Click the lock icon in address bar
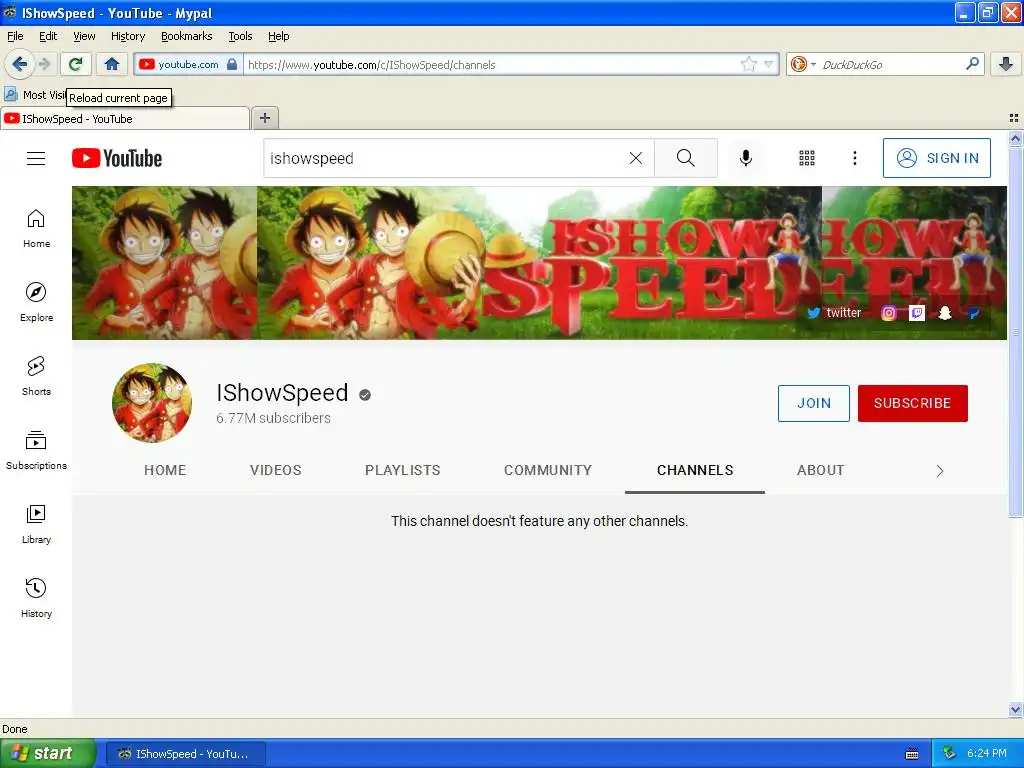The height and width of the screenshot is (768, 1024). point(232,64)
